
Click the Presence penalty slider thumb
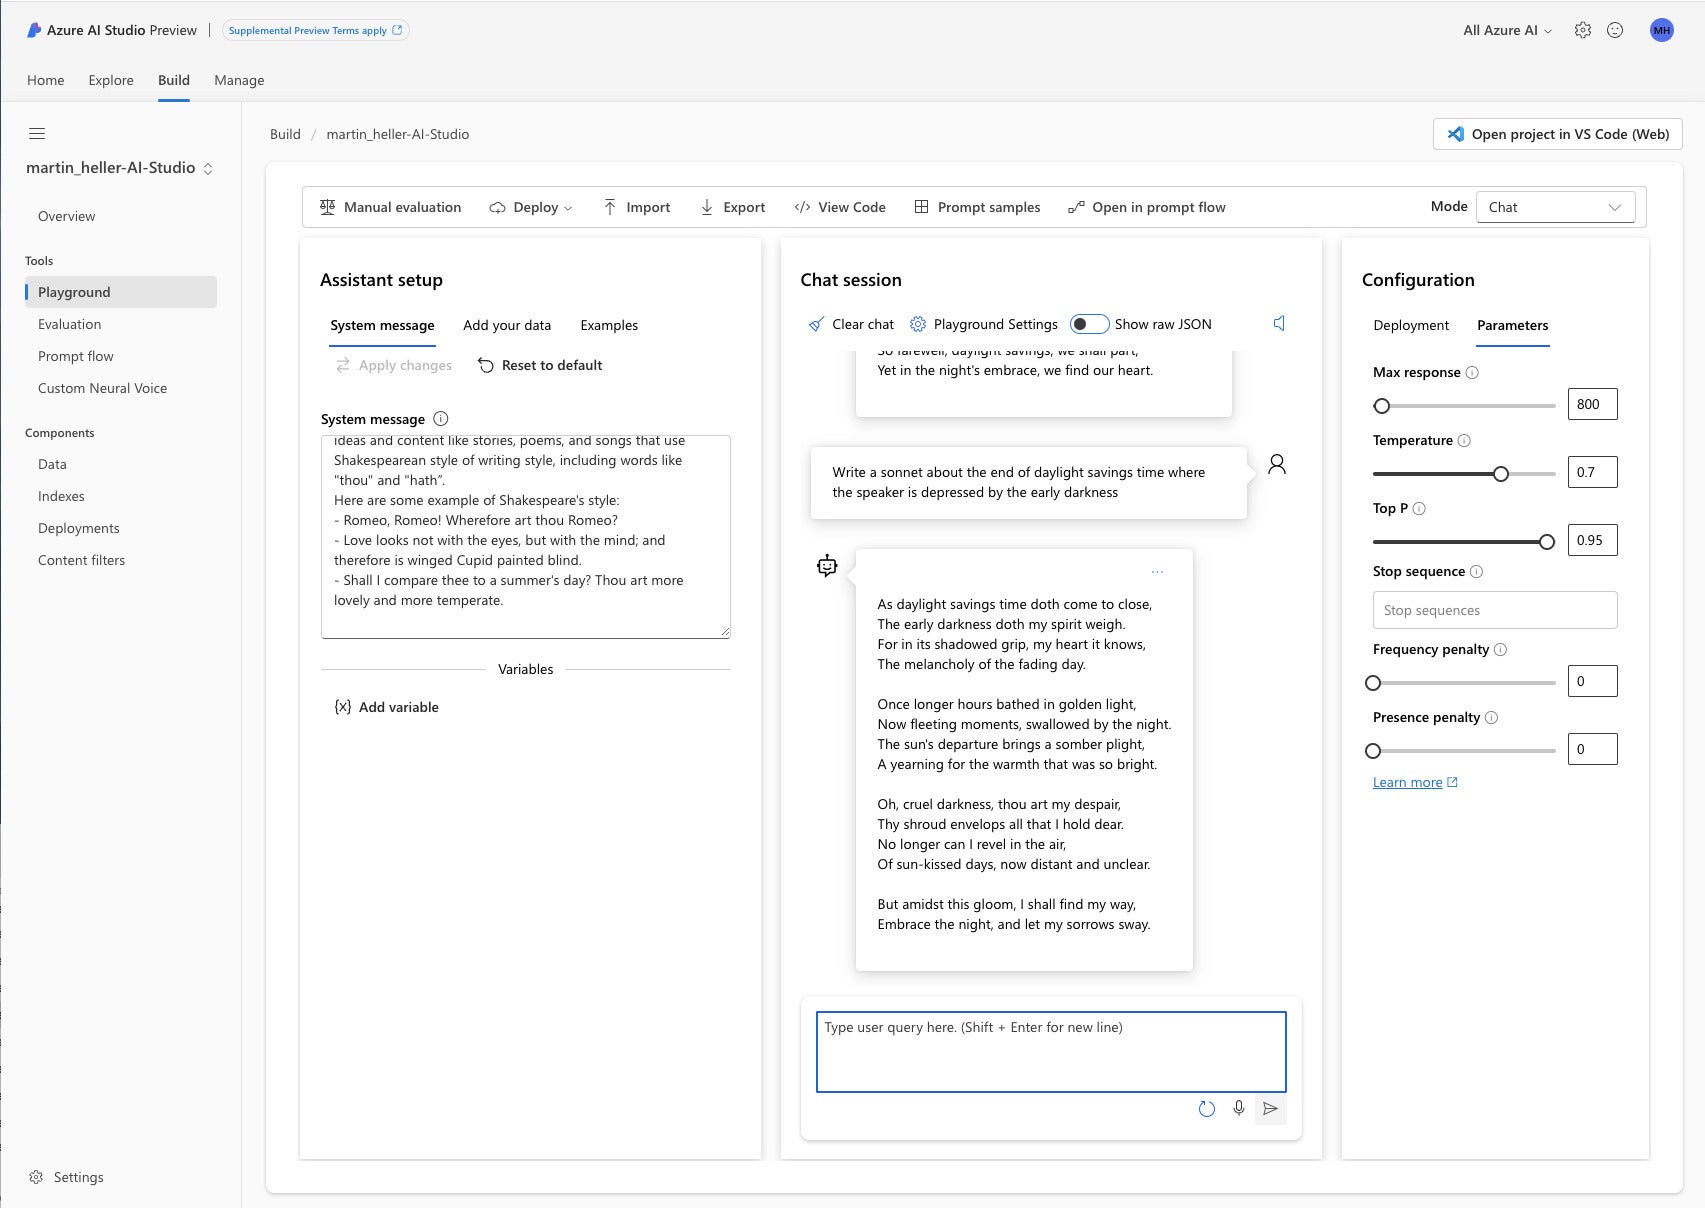1373,751
